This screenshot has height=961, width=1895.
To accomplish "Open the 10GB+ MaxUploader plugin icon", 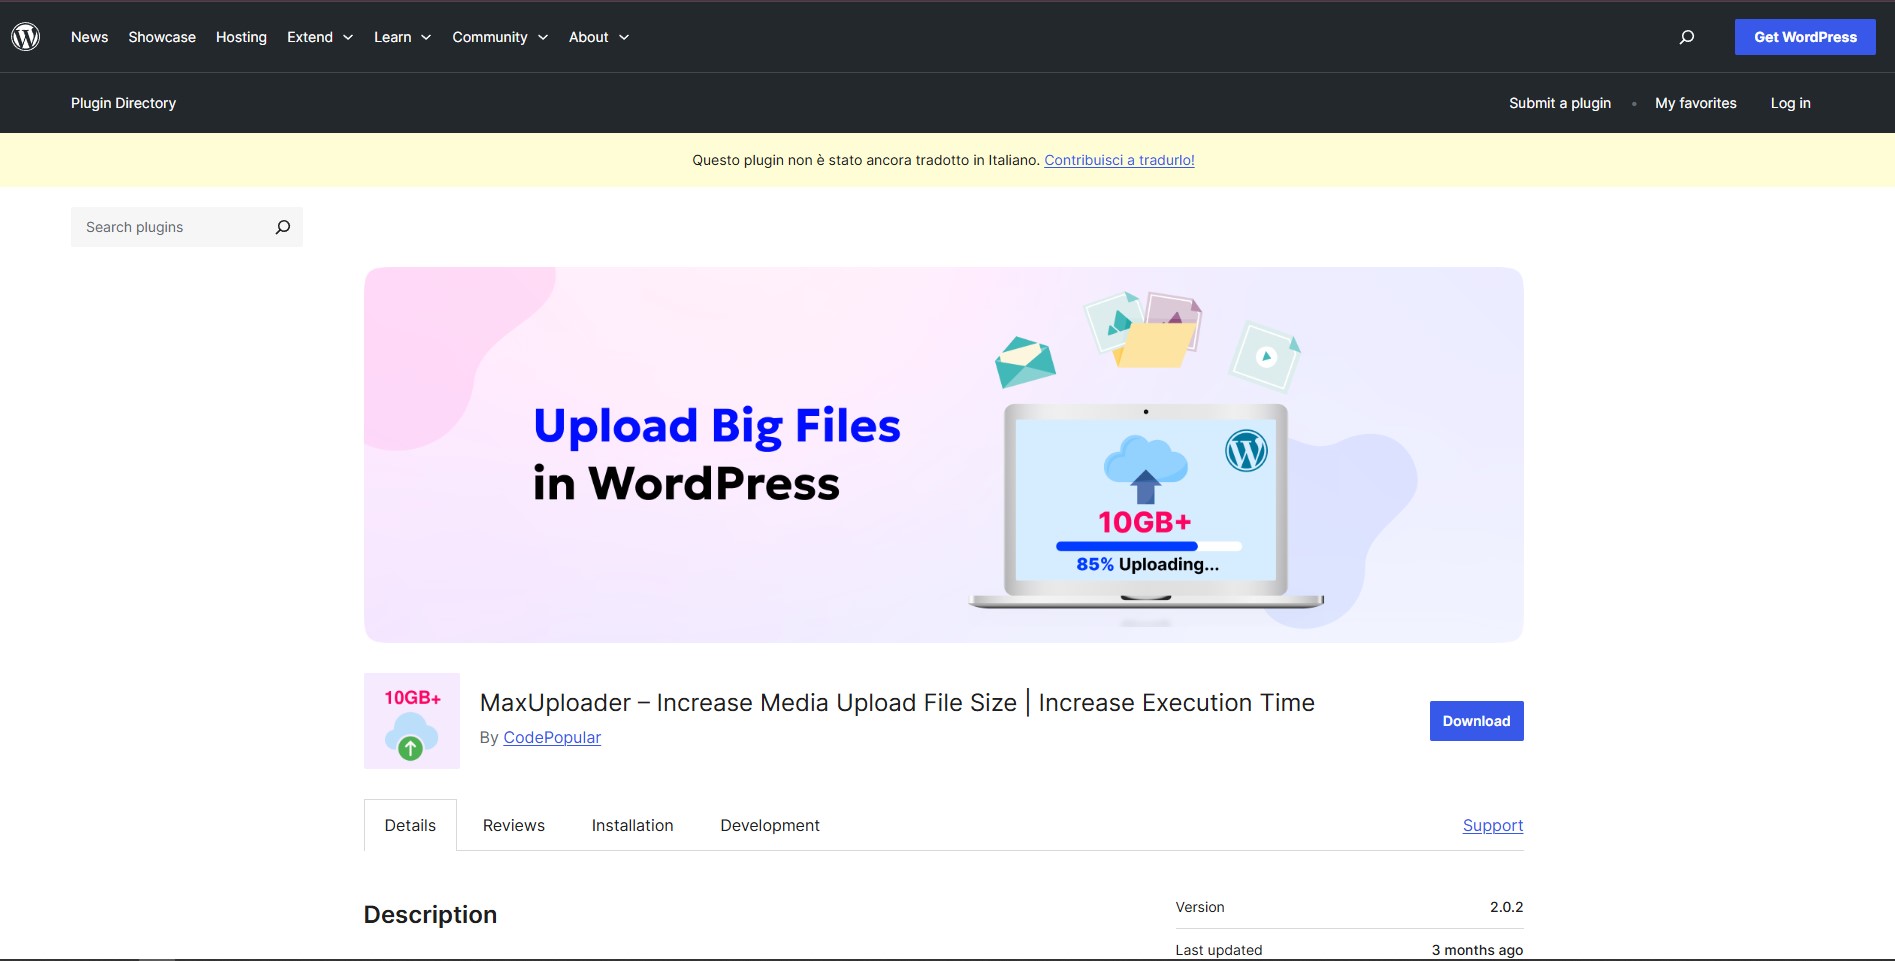I will [x=412, y=721].
